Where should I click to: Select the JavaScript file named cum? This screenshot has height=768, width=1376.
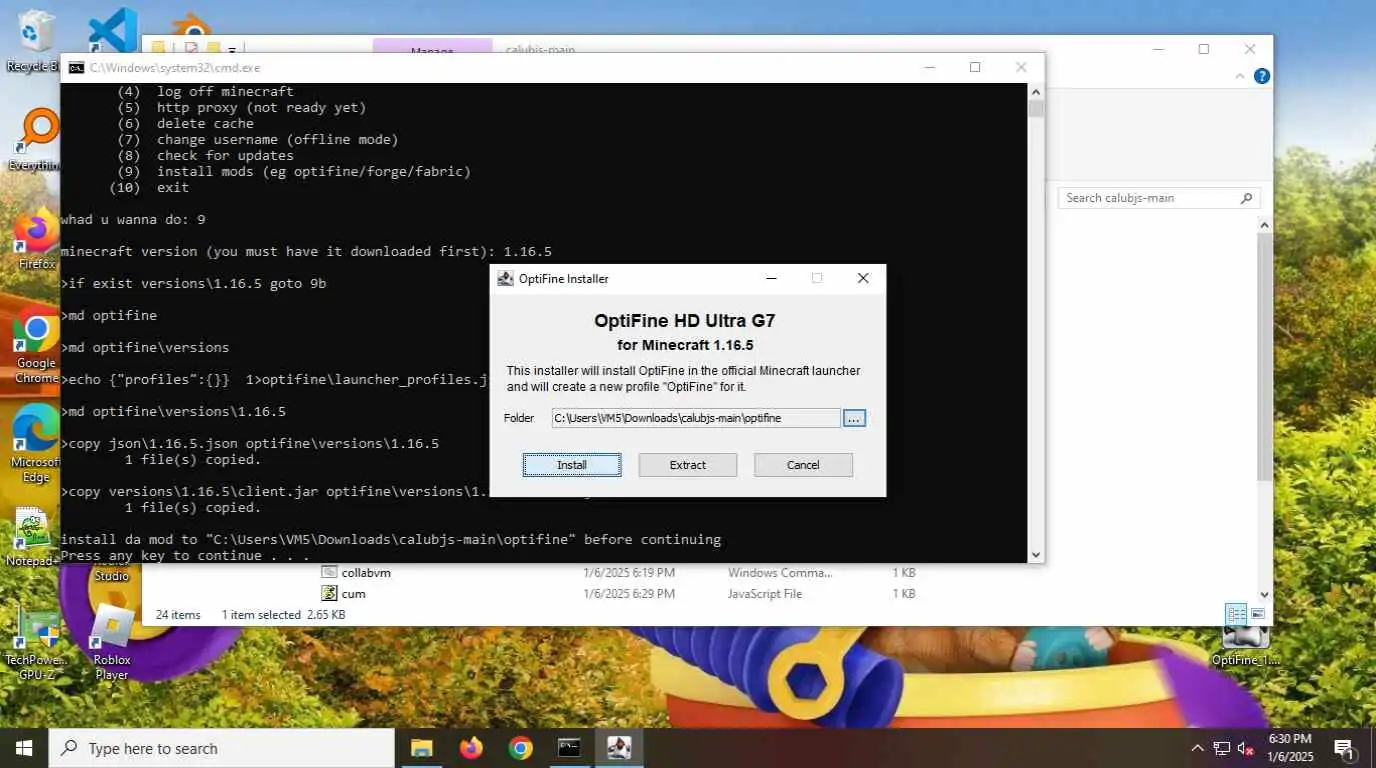(620, 594)
